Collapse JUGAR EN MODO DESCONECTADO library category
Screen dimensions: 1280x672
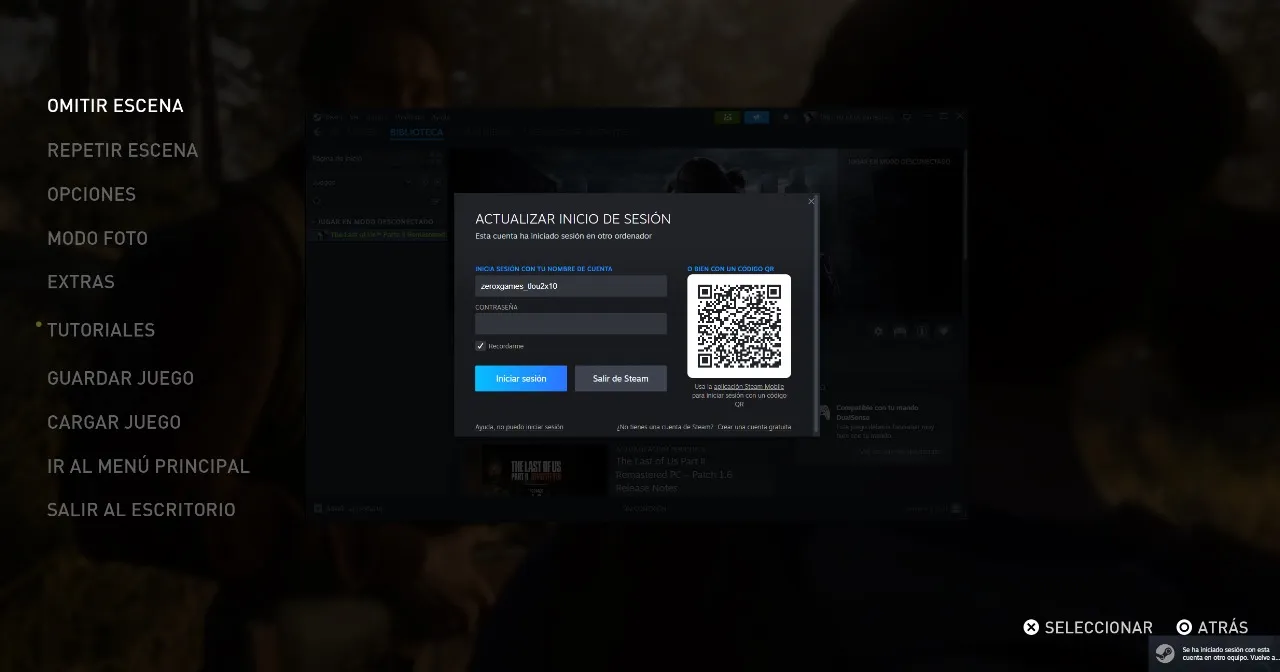coord(374,222)
